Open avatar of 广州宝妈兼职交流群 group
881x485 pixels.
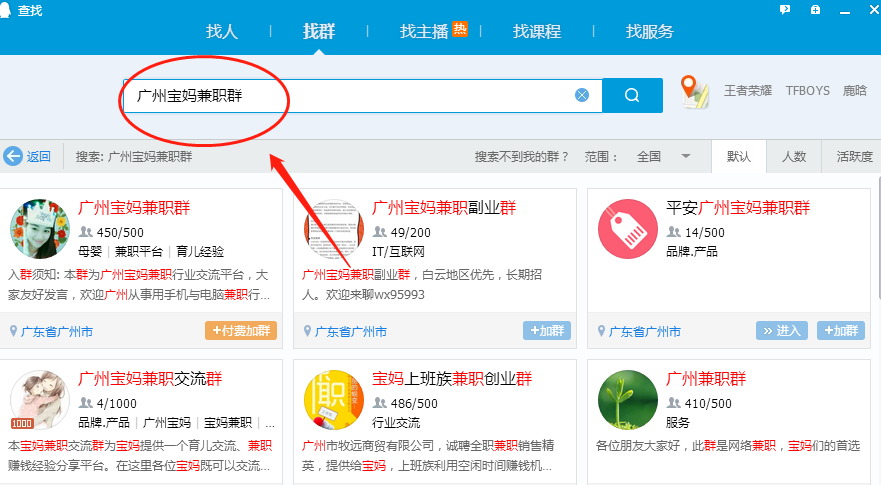tap(40, 400)
